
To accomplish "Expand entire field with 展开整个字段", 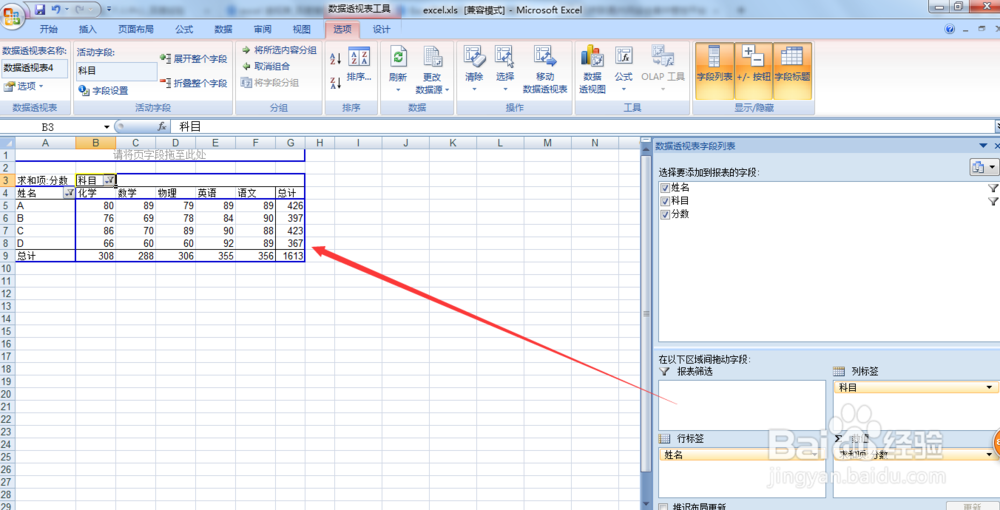I will 194,59.
